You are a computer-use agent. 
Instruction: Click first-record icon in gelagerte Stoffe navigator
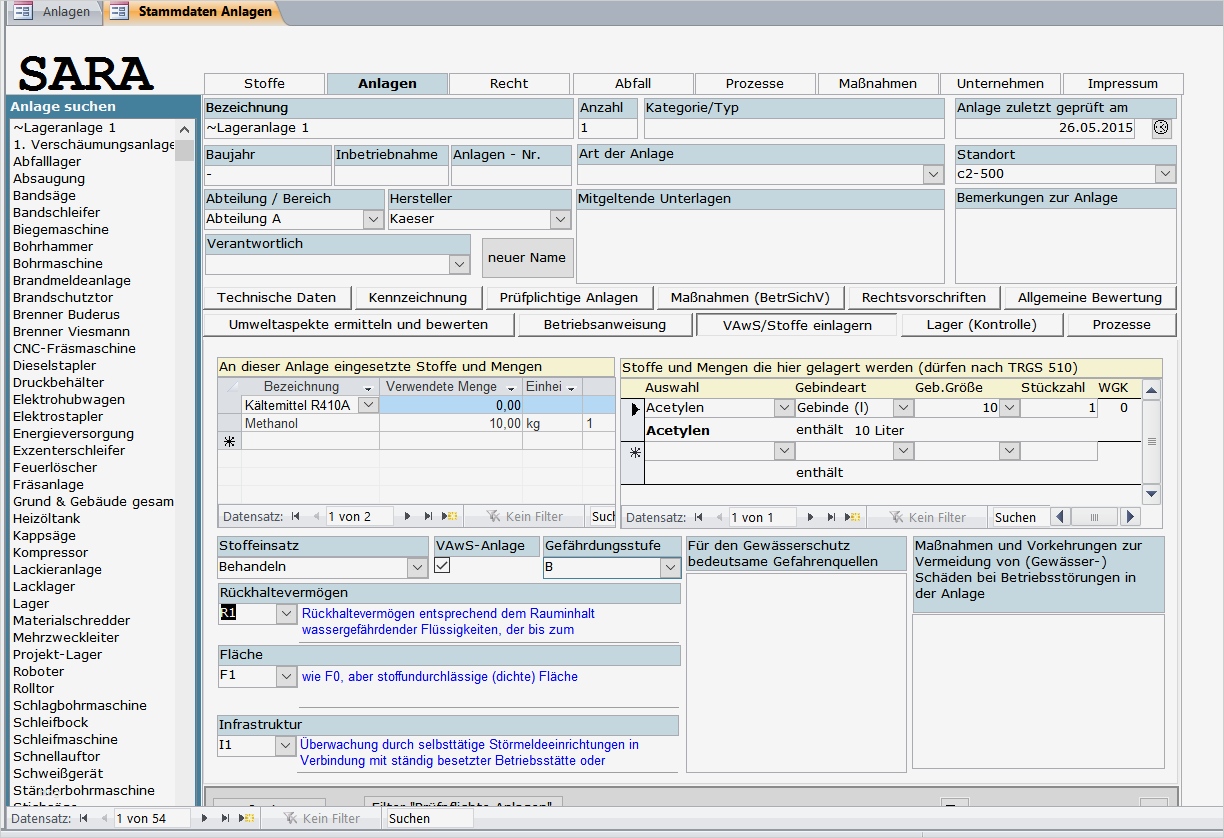pyautogui.click(x=697, y=518)
